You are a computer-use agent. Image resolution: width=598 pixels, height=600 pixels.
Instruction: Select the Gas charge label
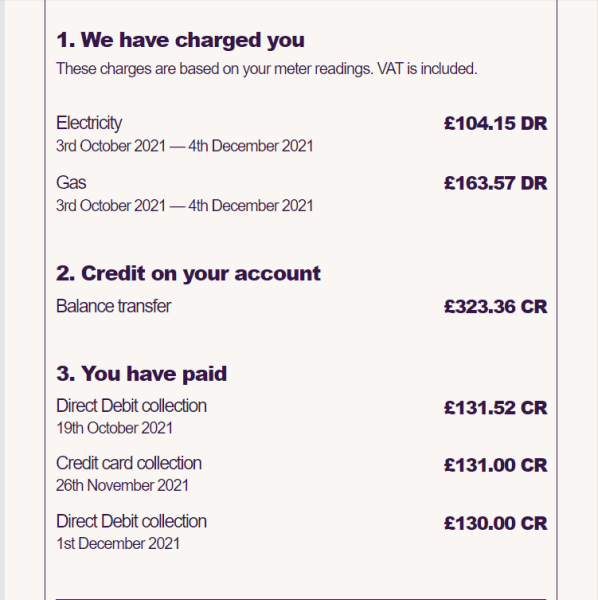point(71,183)
